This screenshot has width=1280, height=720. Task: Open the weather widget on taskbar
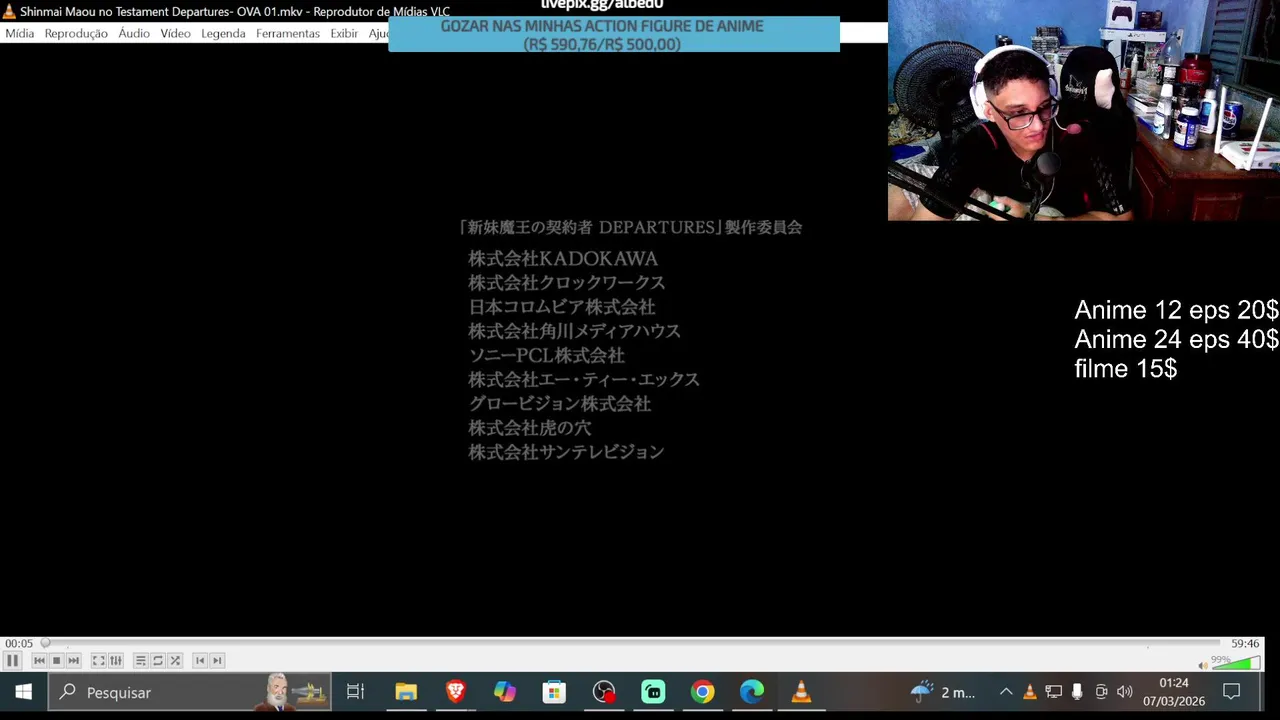click(x=943, y=692)
